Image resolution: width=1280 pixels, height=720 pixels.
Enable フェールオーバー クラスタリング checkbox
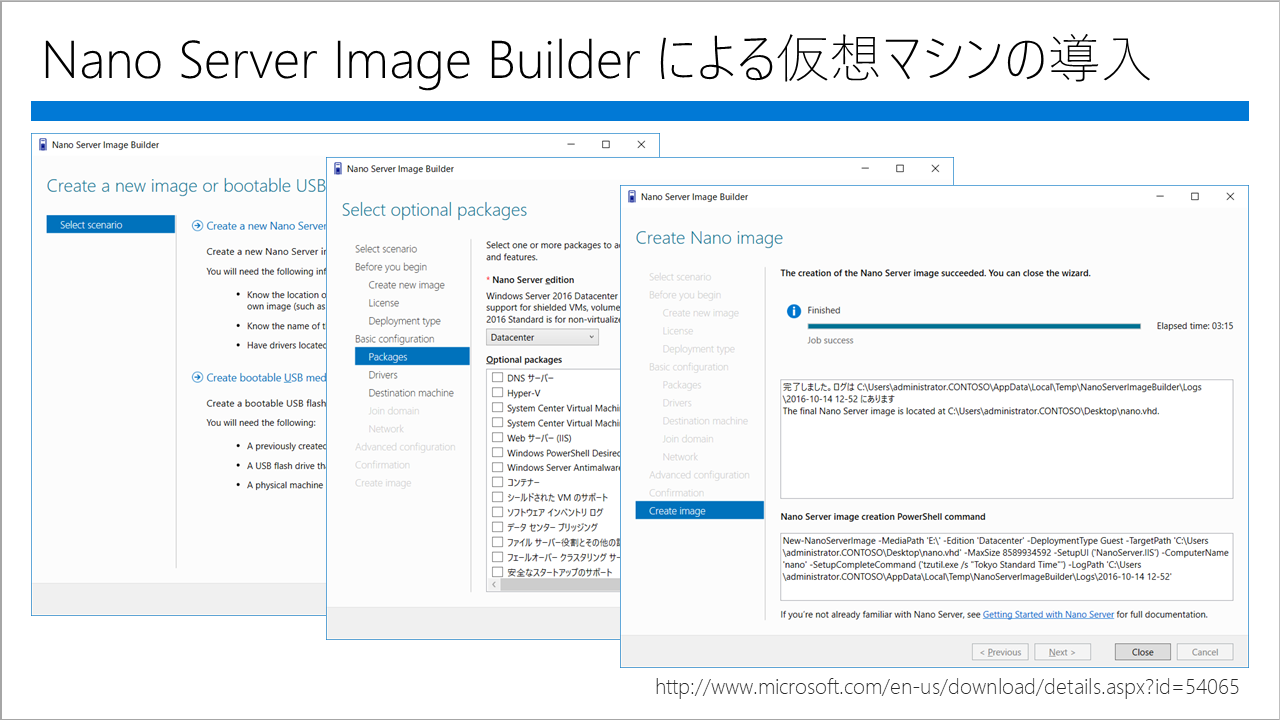[x=497, y=557]
